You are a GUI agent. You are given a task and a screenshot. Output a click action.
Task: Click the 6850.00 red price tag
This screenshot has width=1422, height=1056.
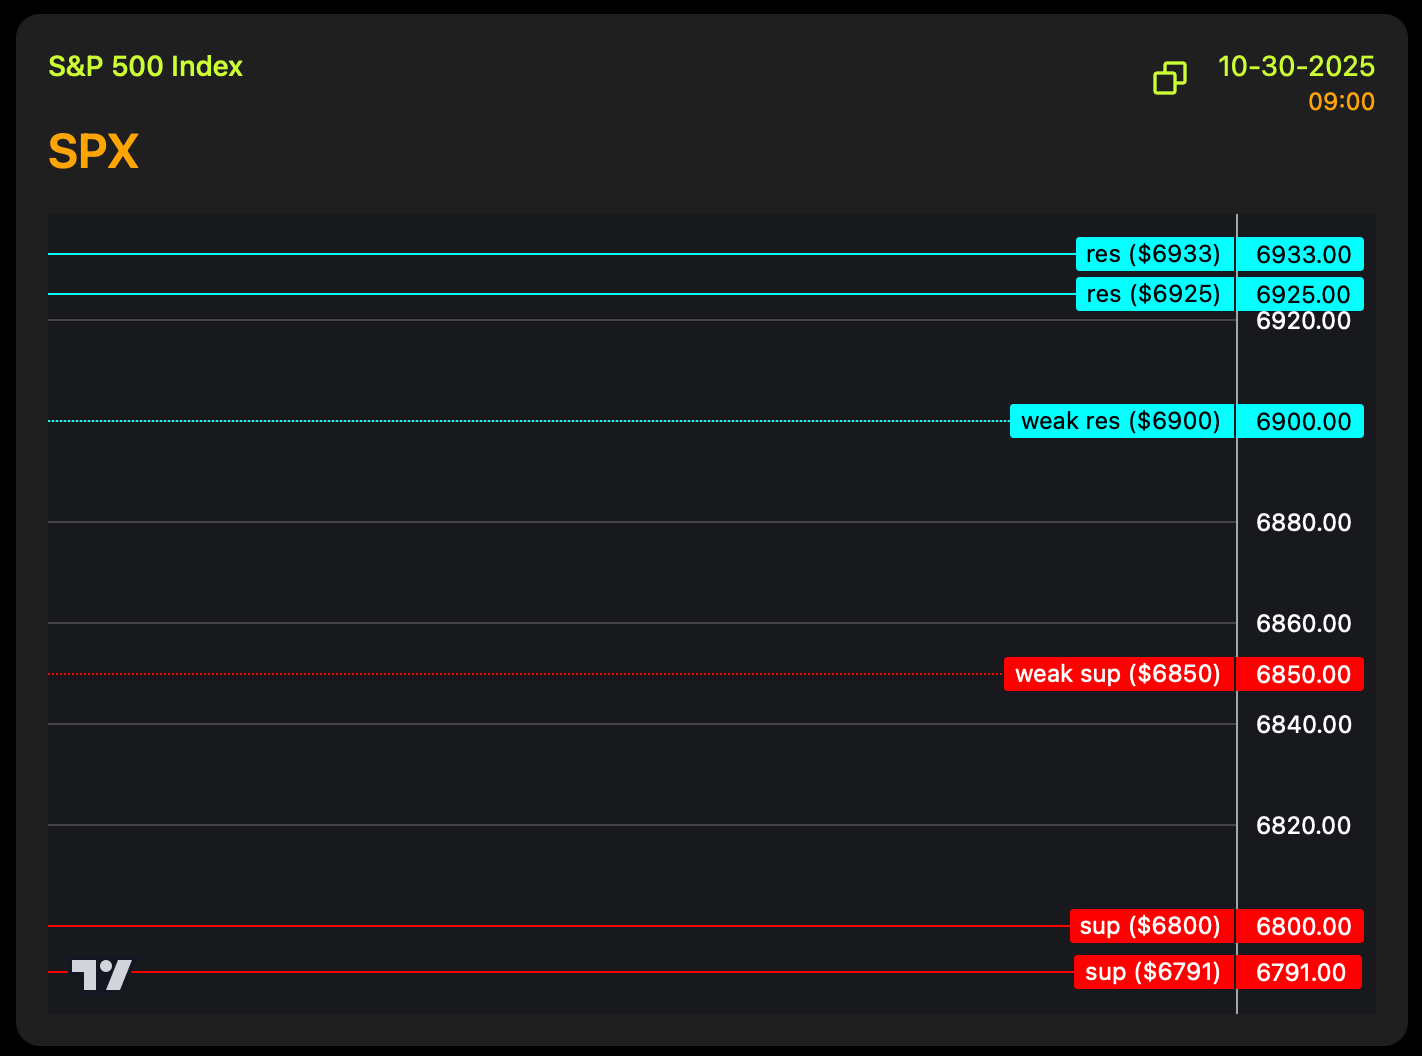[x=1302, y=675]
